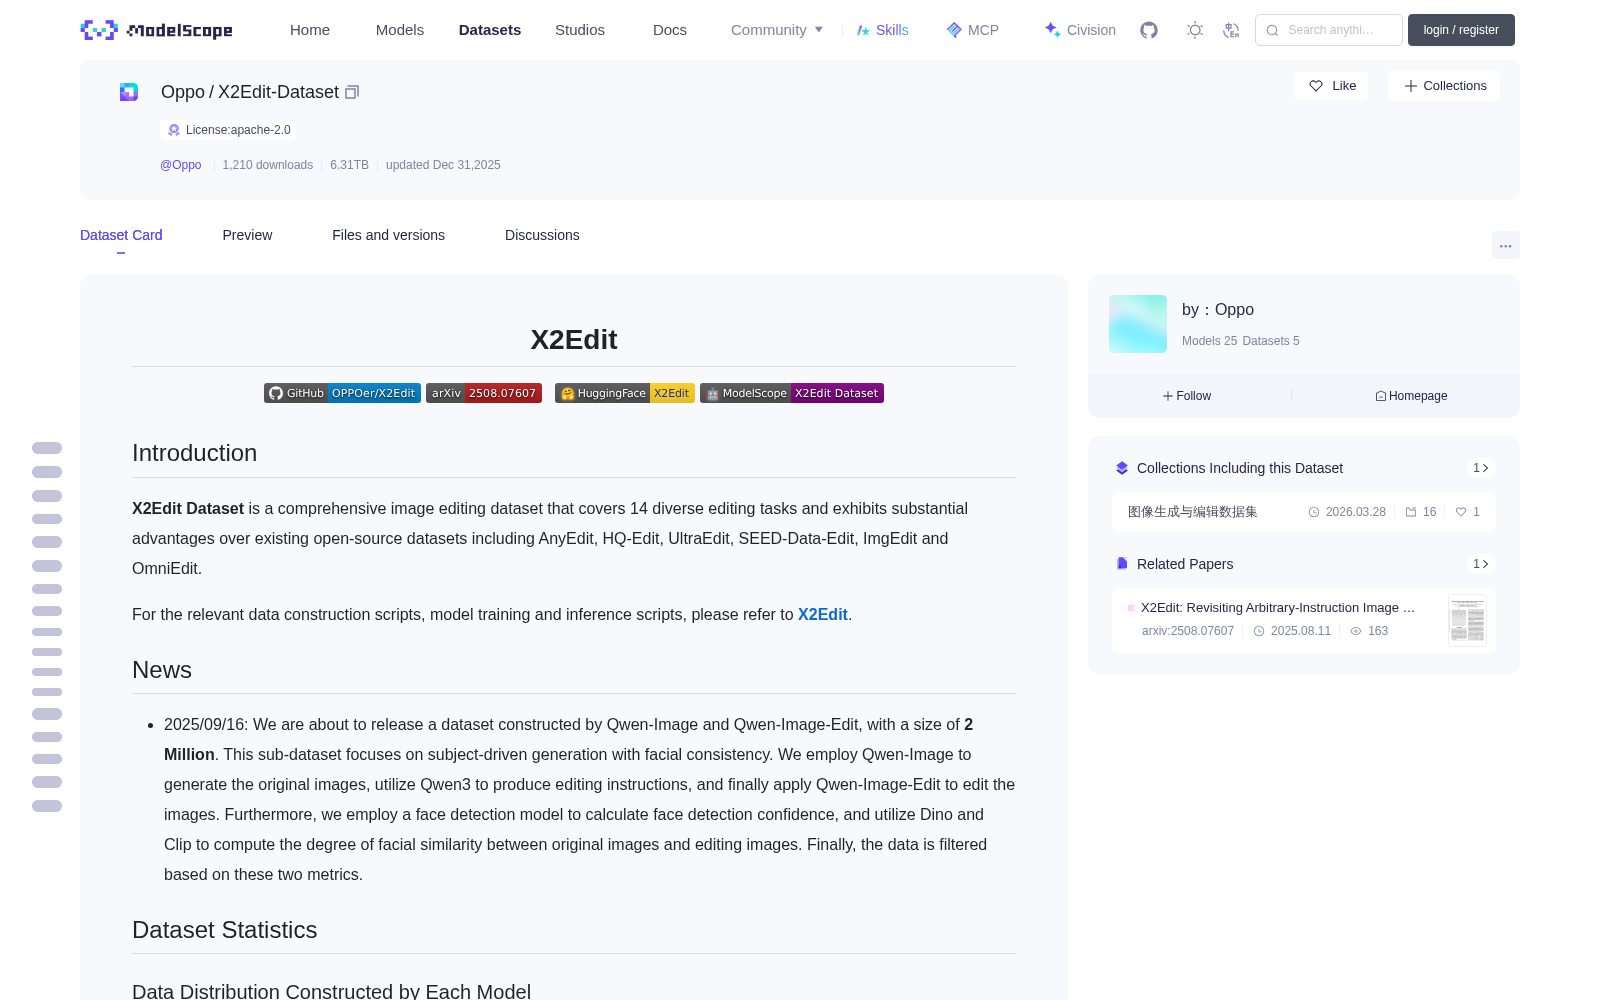Expand the Related Papers count arrow
The height and width of the screenshot is (1000, 1600).
(1481, 564)
